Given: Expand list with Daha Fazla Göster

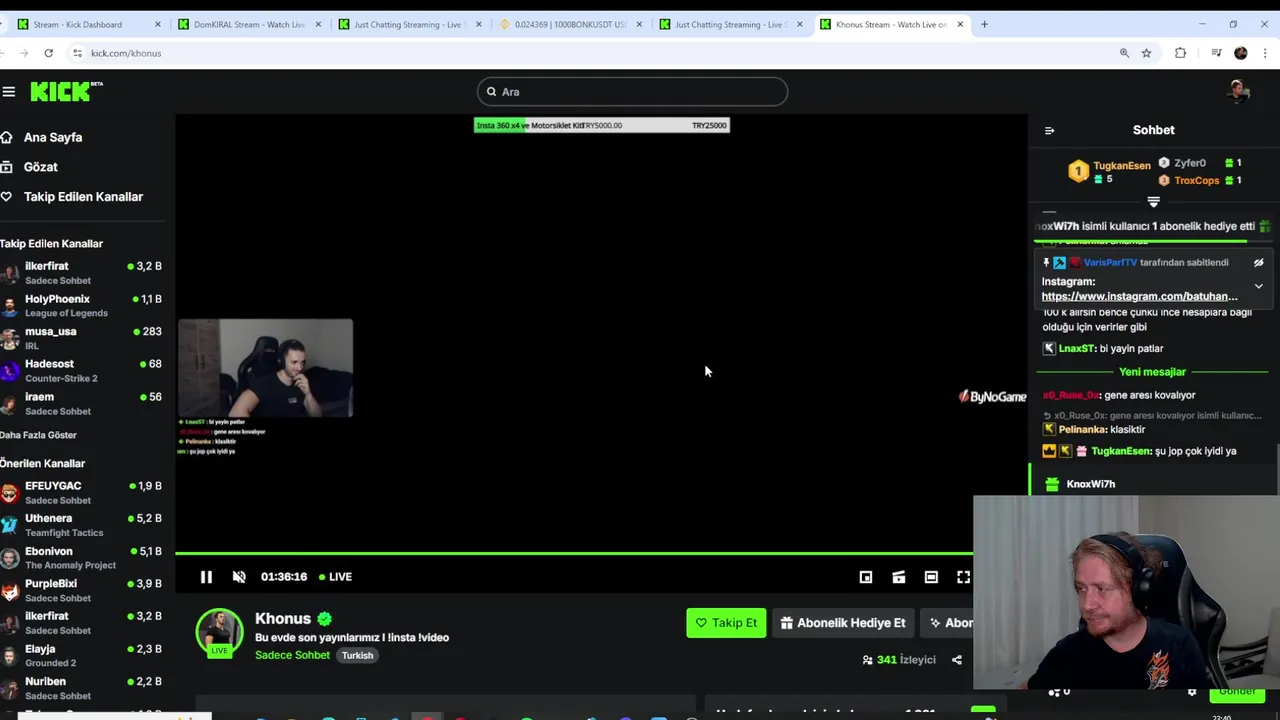Looking at the screenshot, I should click(38, 435).
